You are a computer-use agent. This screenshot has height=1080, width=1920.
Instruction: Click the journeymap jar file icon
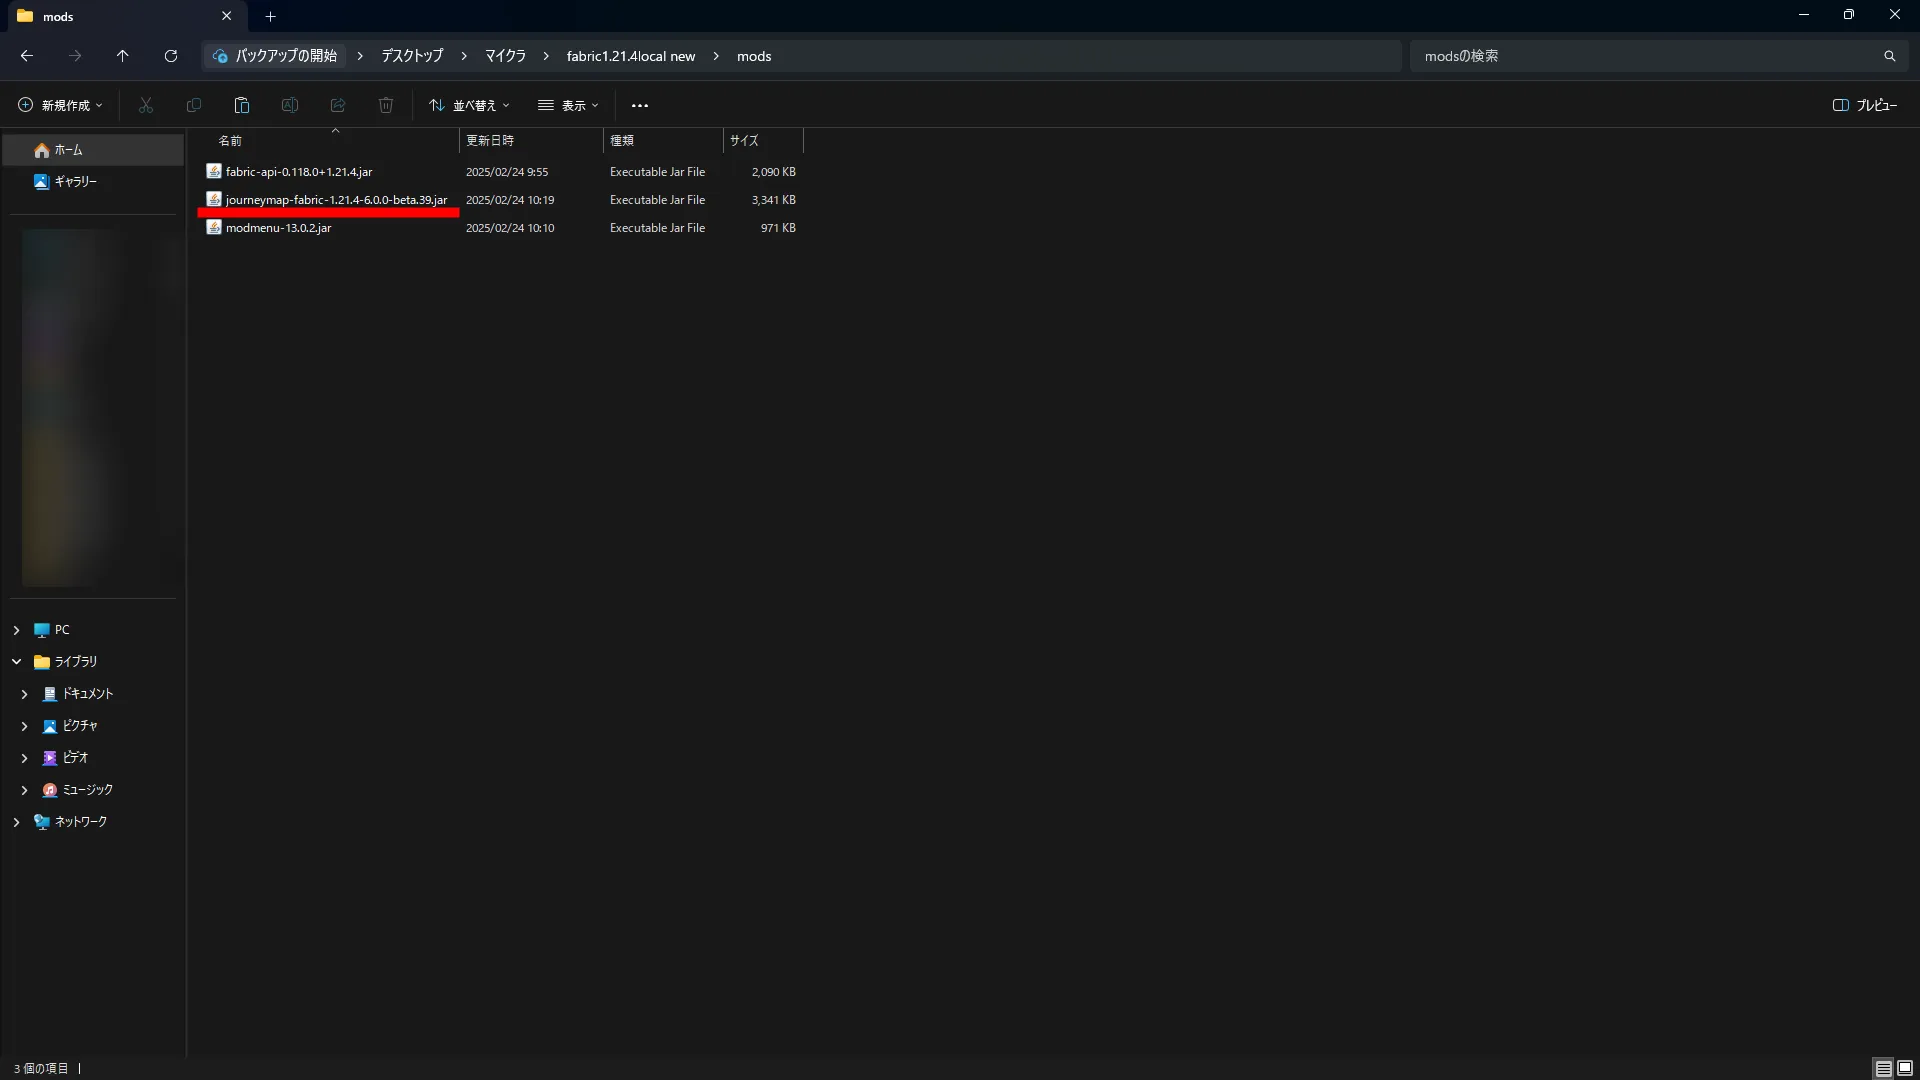point(214,199)
